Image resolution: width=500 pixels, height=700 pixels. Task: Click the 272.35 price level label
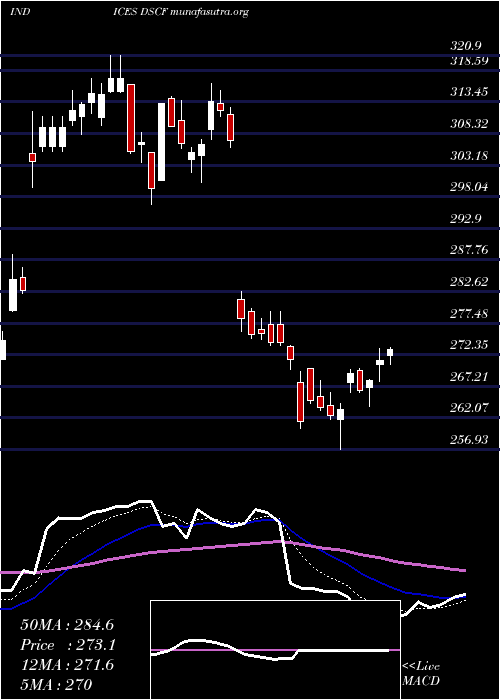point(469,345)
